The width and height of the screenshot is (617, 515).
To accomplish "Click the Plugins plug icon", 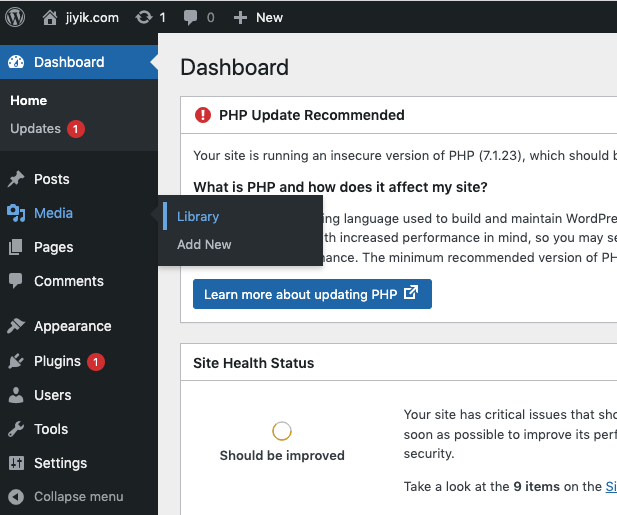I will pos(16,361).
